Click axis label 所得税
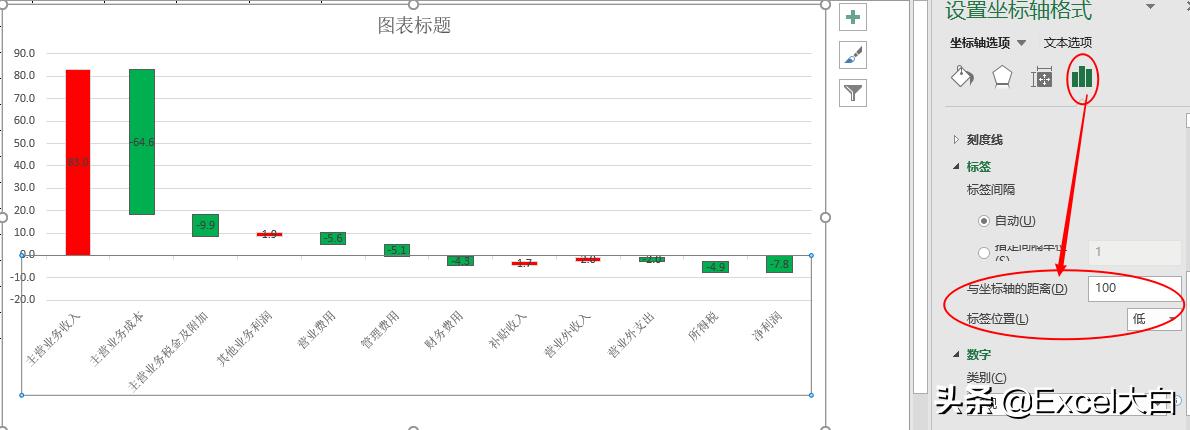Image resolution: width=1190 pixels, height=430 pixels. pos(705,327)
